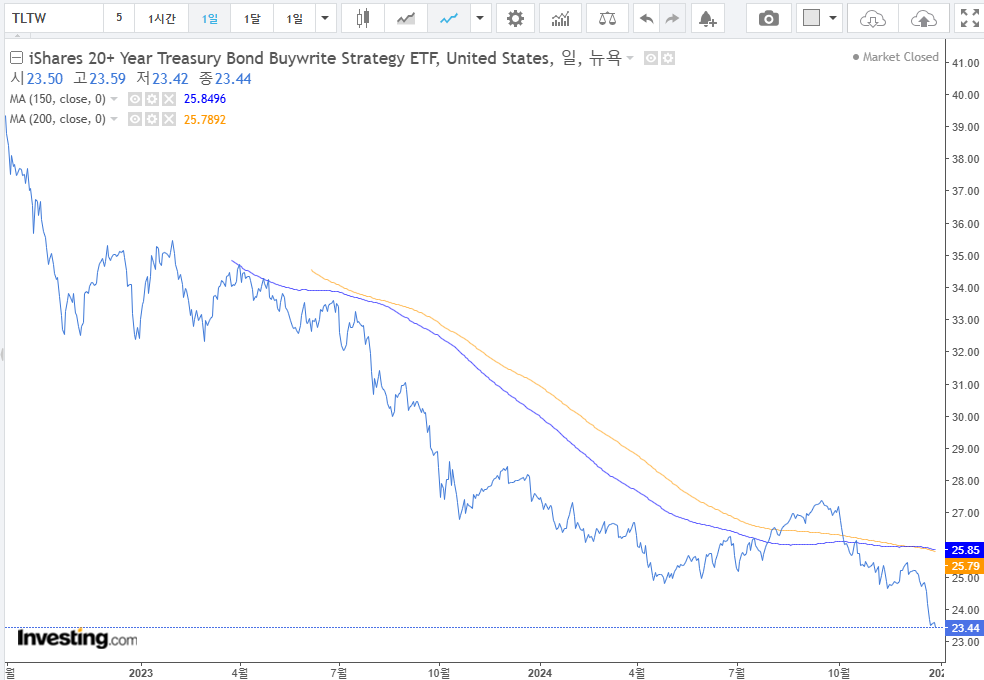This screenshot has width=984, height=680.
Task: Open chart settings gear in toolbar
Action: pos(515,18)
